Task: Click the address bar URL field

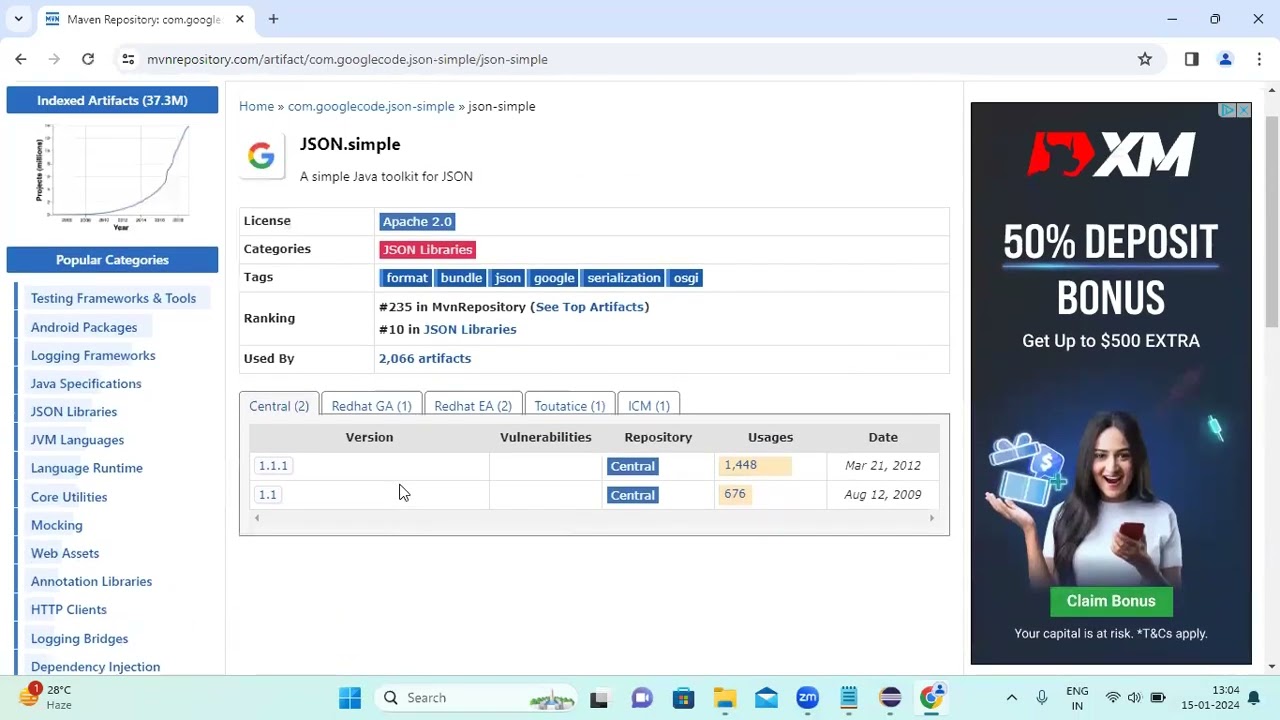Action: coord(630,59)
